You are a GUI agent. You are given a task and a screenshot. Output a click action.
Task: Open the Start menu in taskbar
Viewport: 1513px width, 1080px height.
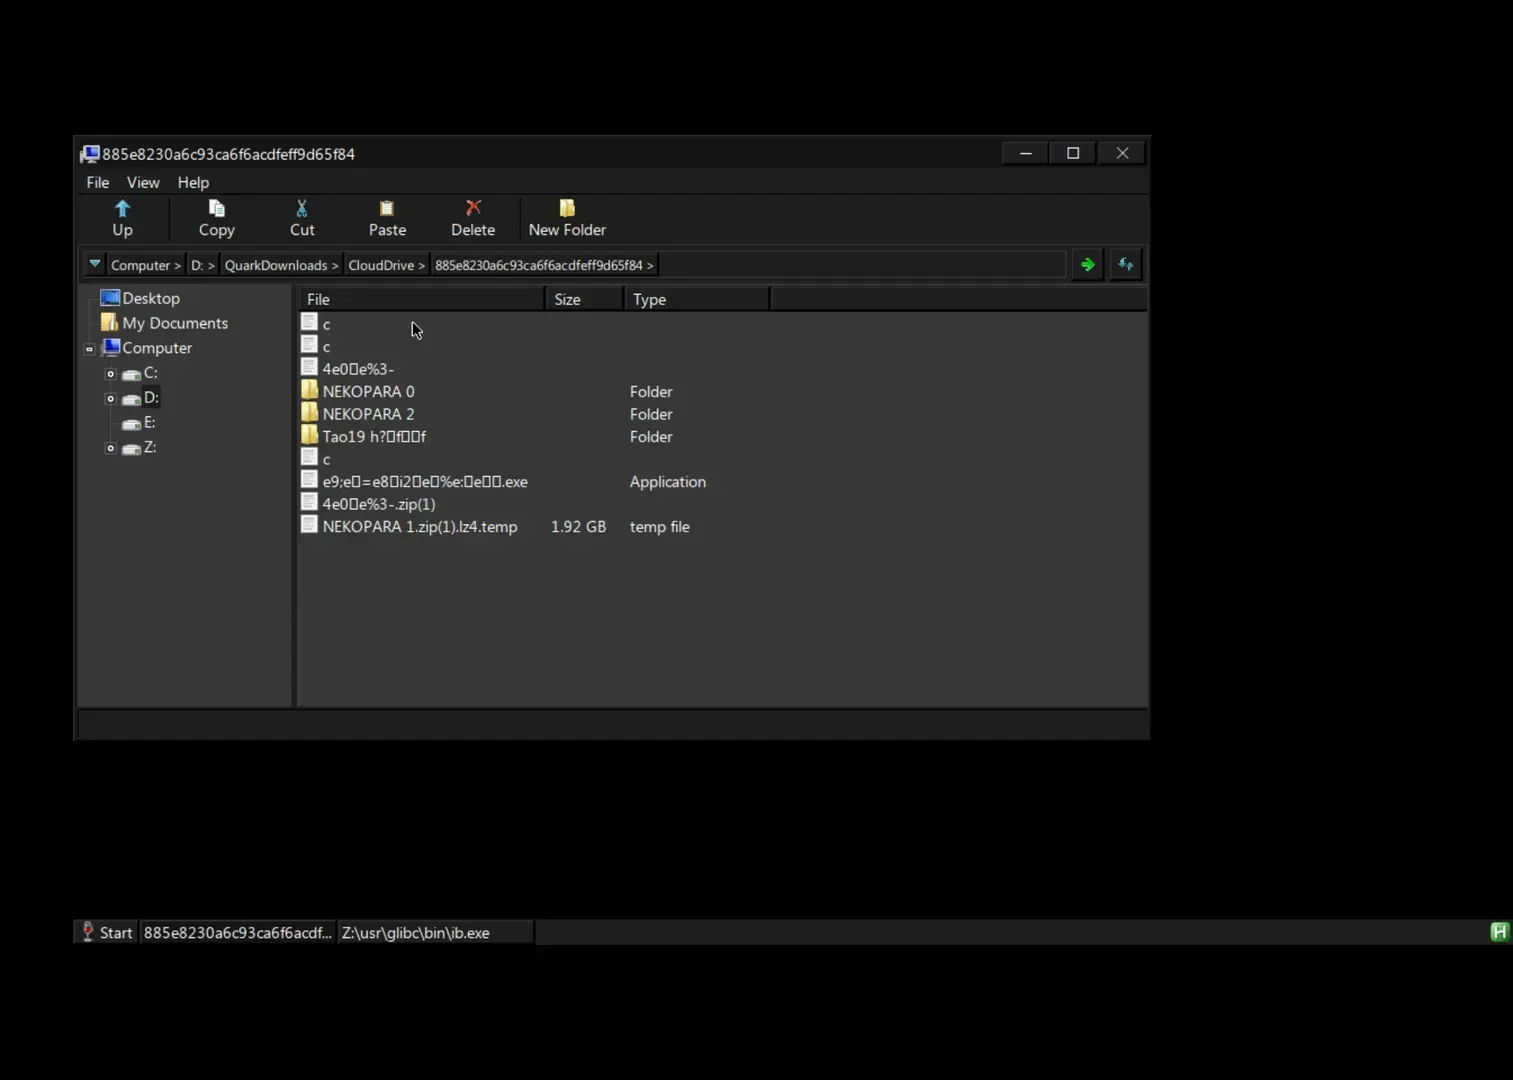coord(106,932)
